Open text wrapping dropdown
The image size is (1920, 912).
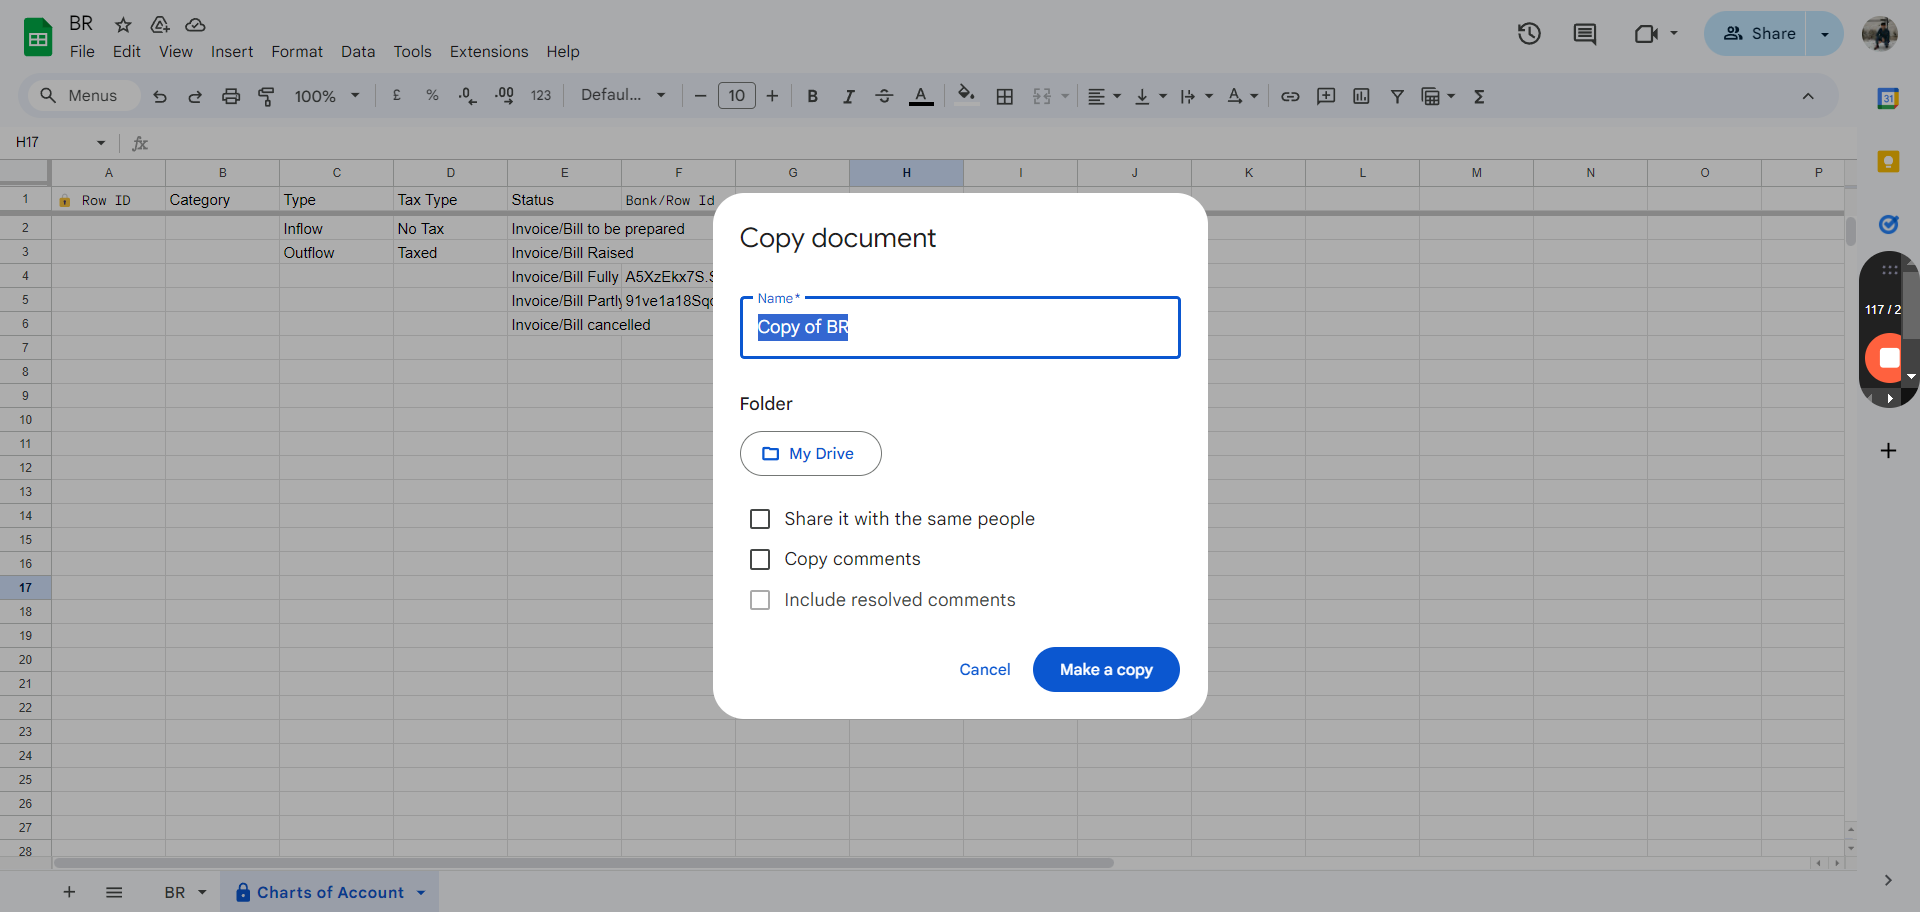[x=1196, y=96]
